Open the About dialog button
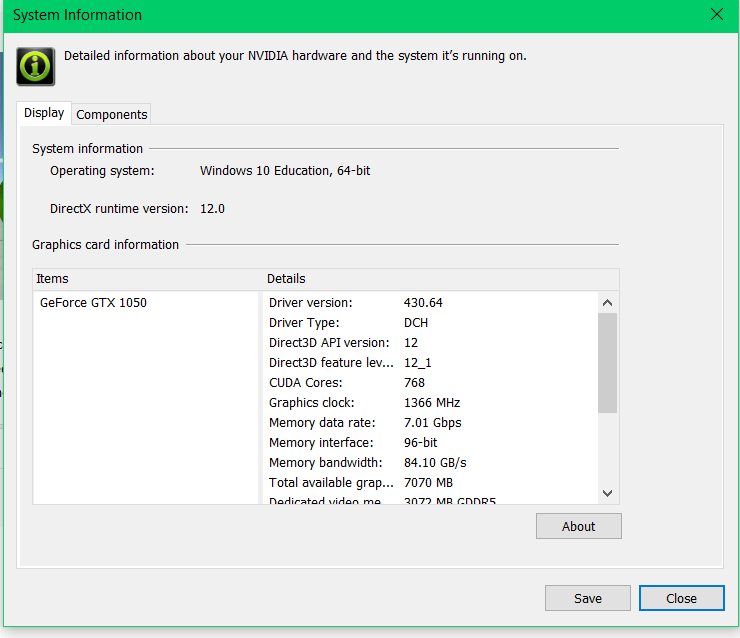740x638 pixels. [579, 526]
